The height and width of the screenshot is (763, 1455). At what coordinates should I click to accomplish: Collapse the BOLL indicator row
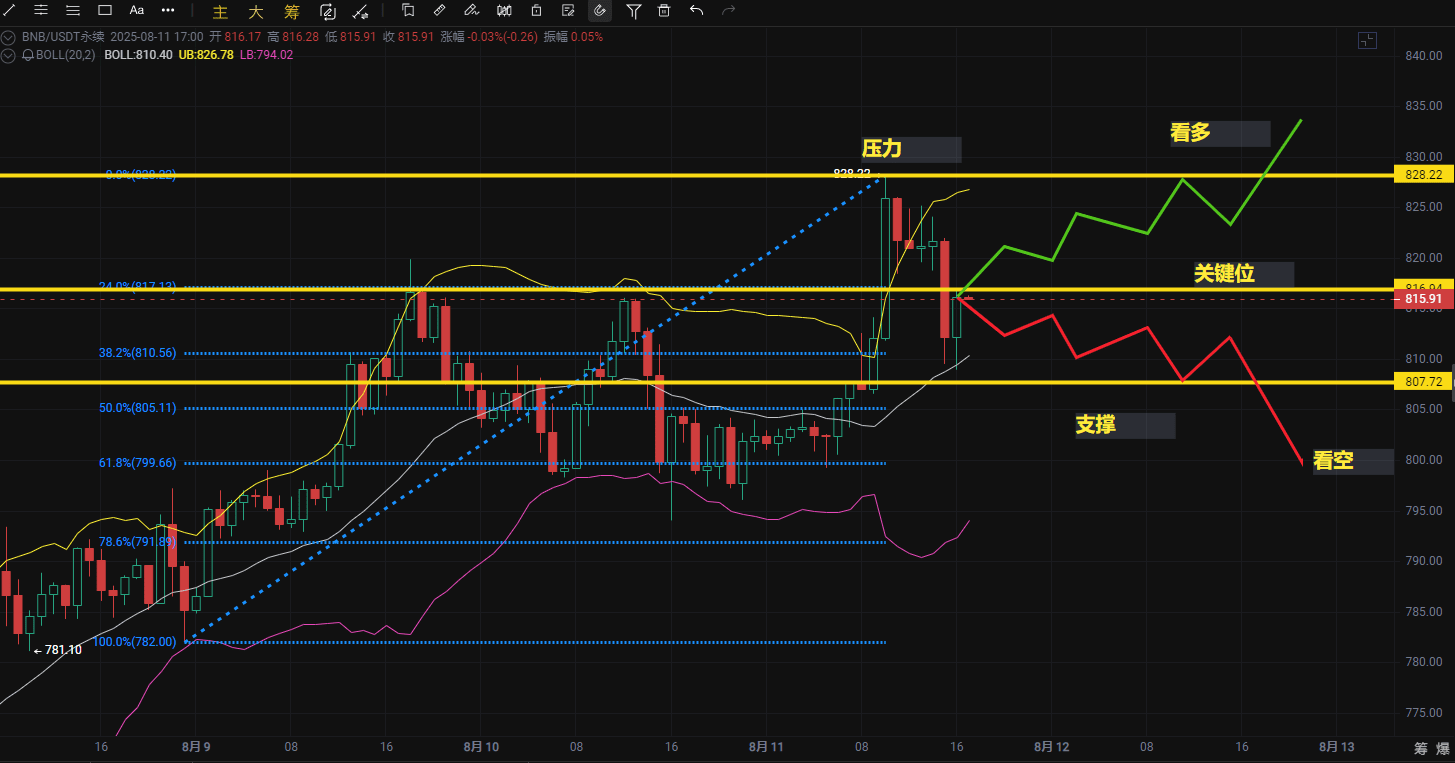tap(9, 55)
